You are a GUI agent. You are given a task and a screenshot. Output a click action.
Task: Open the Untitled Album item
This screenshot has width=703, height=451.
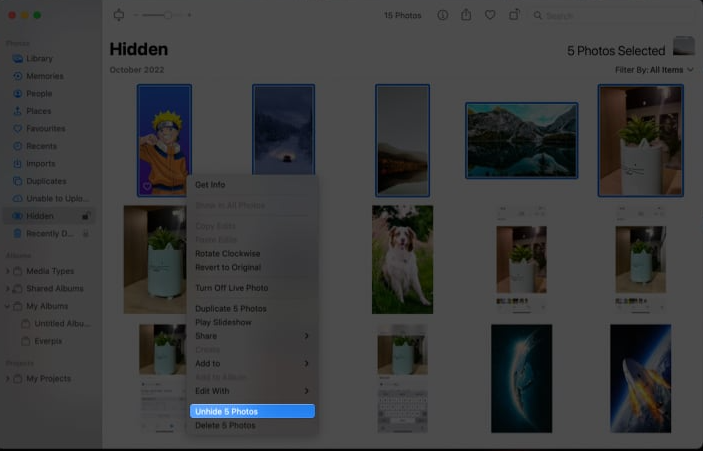point(56,324)
